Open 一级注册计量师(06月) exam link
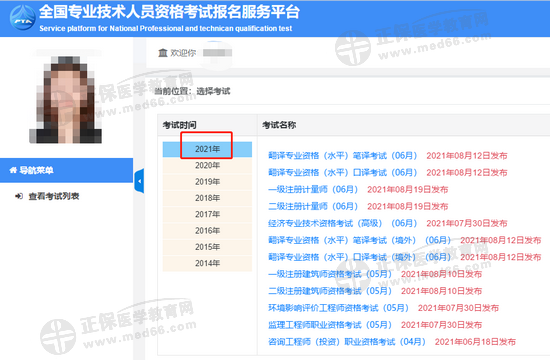 [313, 189]
